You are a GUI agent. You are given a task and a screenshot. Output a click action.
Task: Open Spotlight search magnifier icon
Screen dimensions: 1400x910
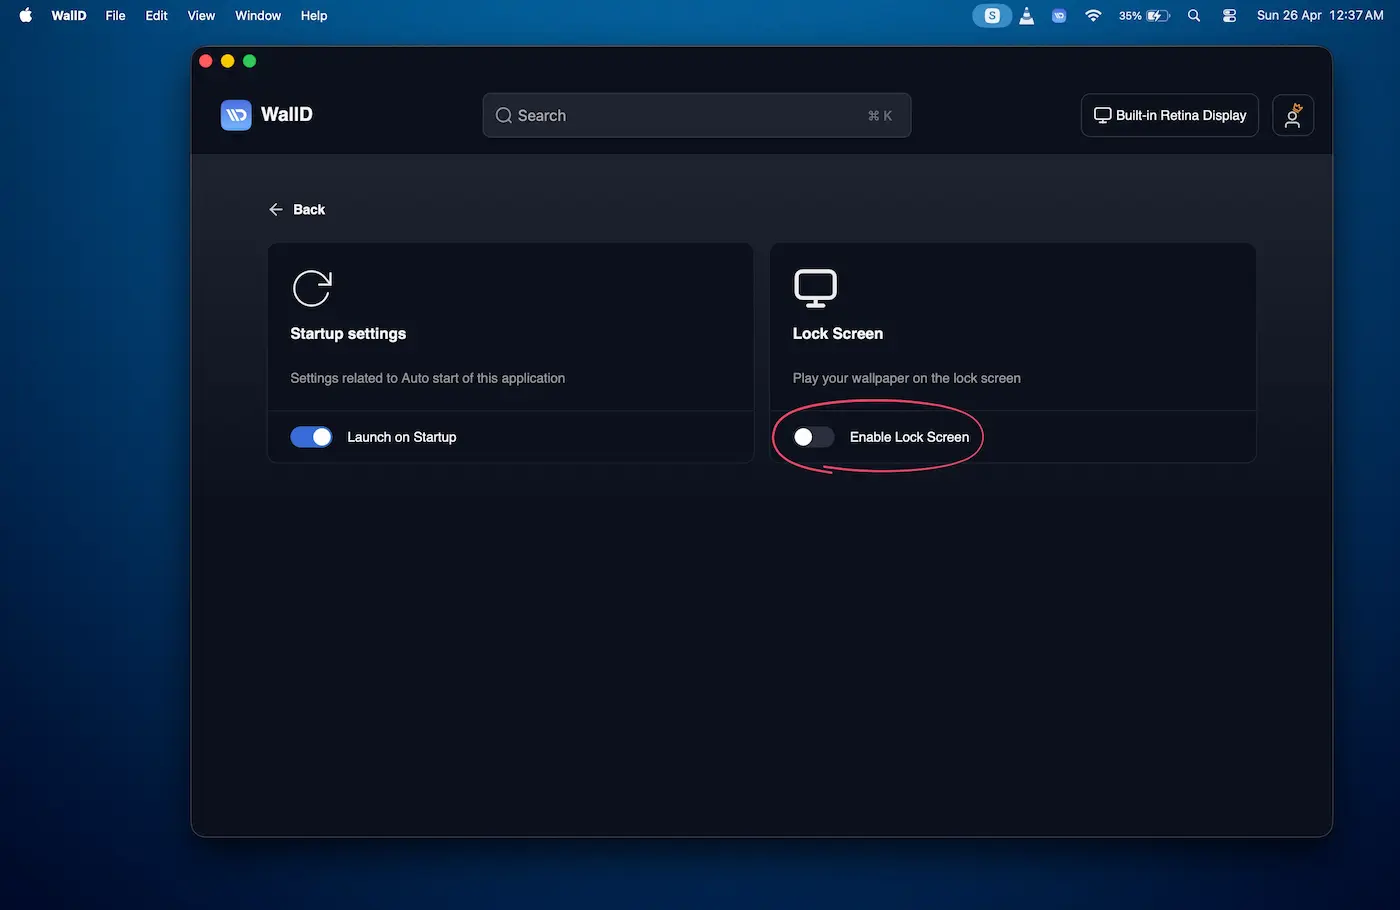[x=1194, y=16]
